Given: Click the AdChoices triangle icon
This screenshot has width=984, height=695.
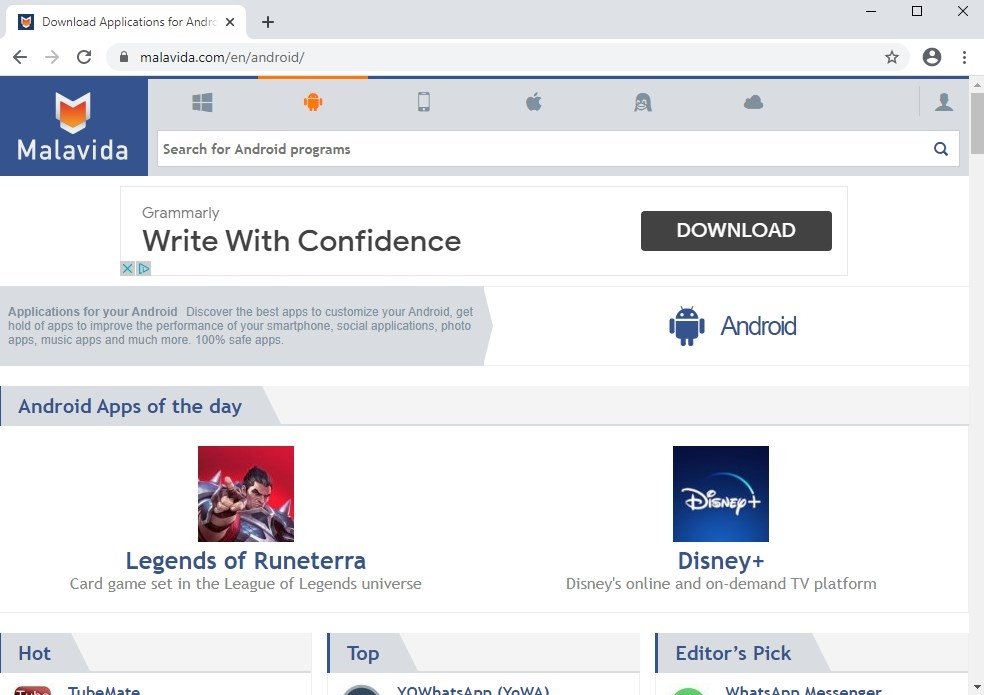Looking at the screenshot, I should click(144, 269).
